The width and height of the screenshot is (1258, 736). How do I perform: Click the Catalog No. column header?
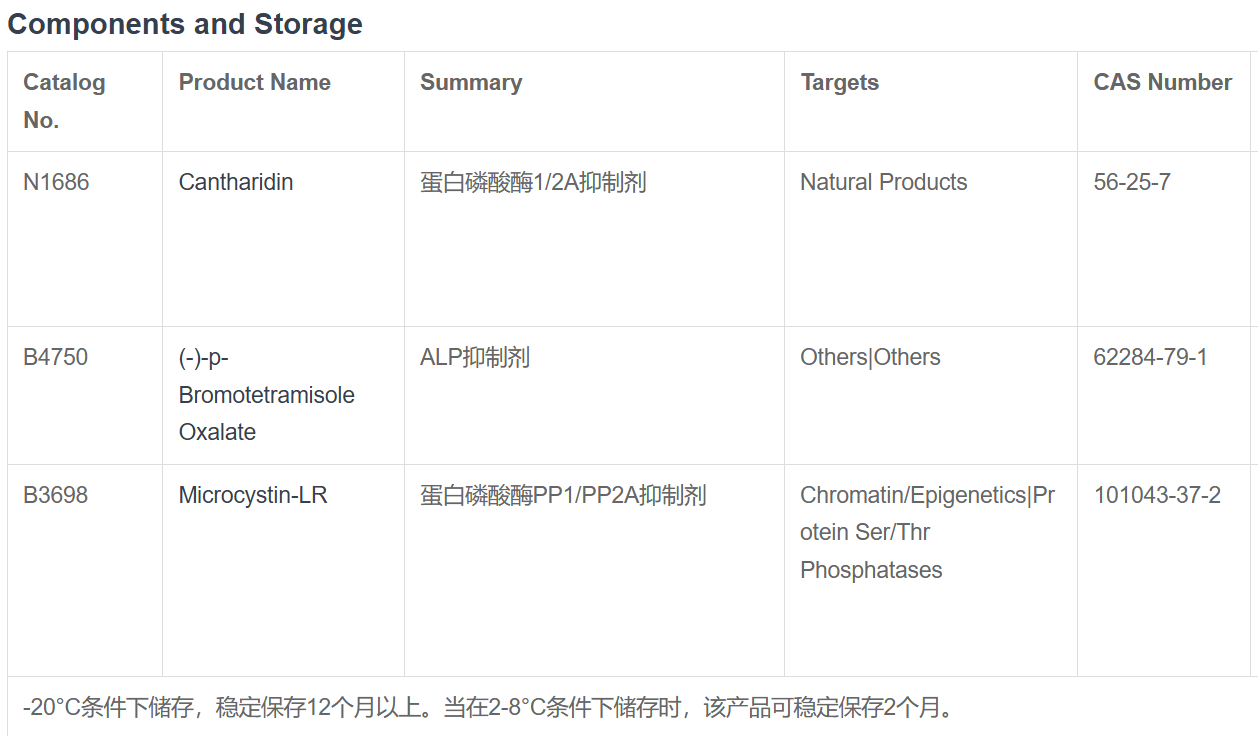click(x=64, y=101)
